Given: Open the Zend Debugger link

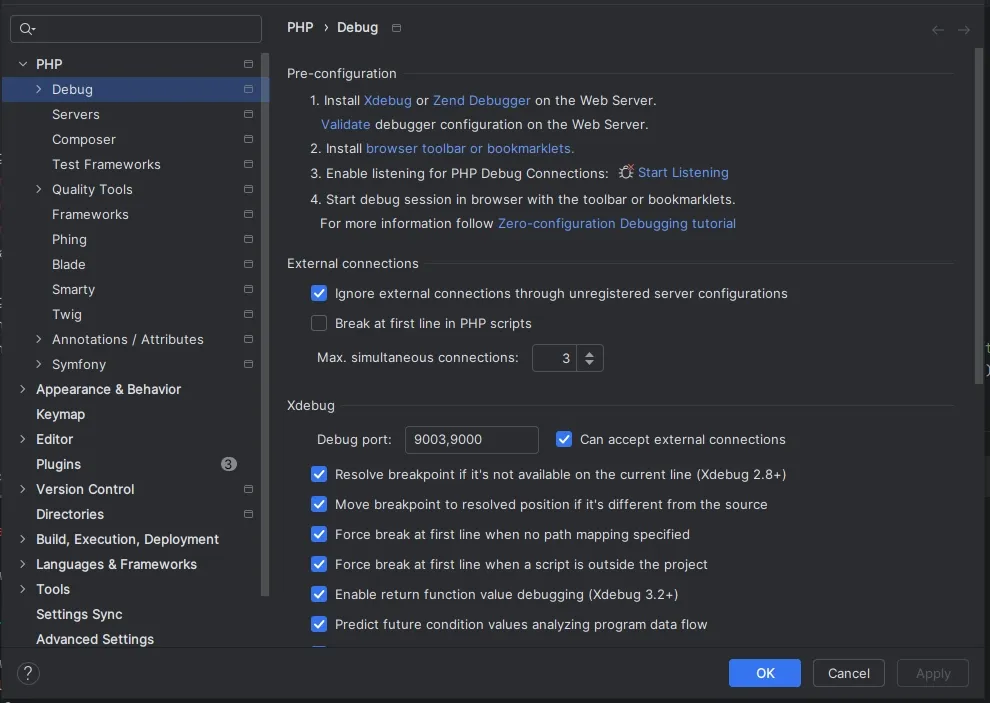Looking at the screenshot, I should pyautogui.click(x=482, y=100).
